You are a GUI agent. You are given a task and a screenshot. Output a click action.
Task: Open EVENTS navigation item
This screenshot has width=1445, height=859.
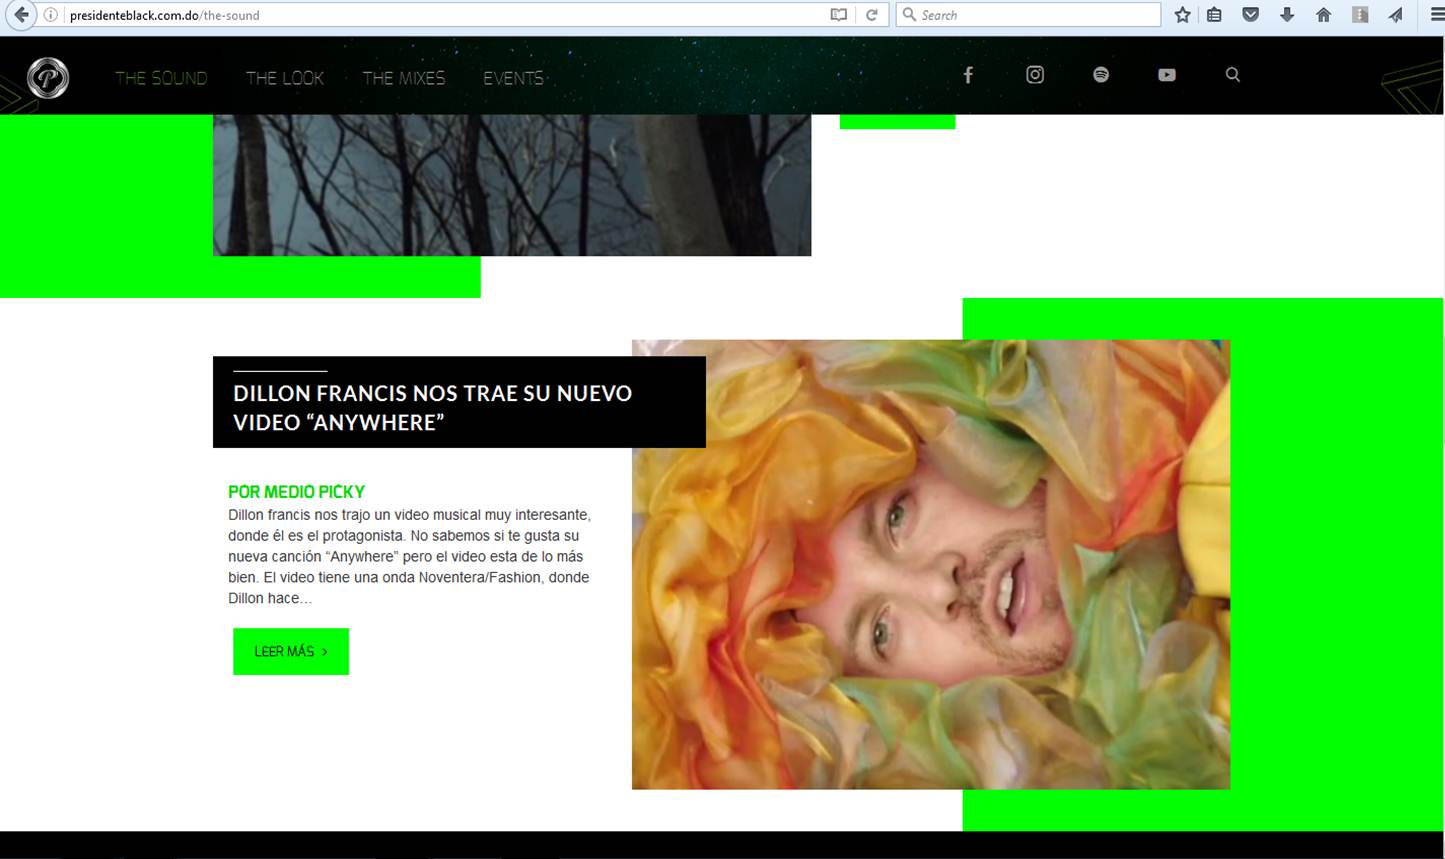tap(514, 78)
